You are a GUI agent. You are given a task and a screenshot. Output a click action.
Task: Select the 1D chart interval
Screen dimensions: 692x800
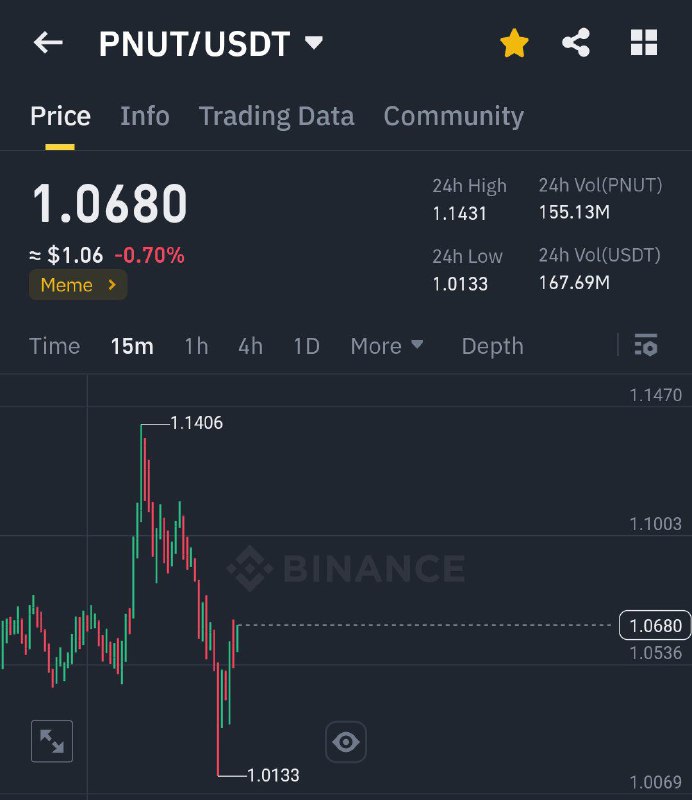click(306, 346)
